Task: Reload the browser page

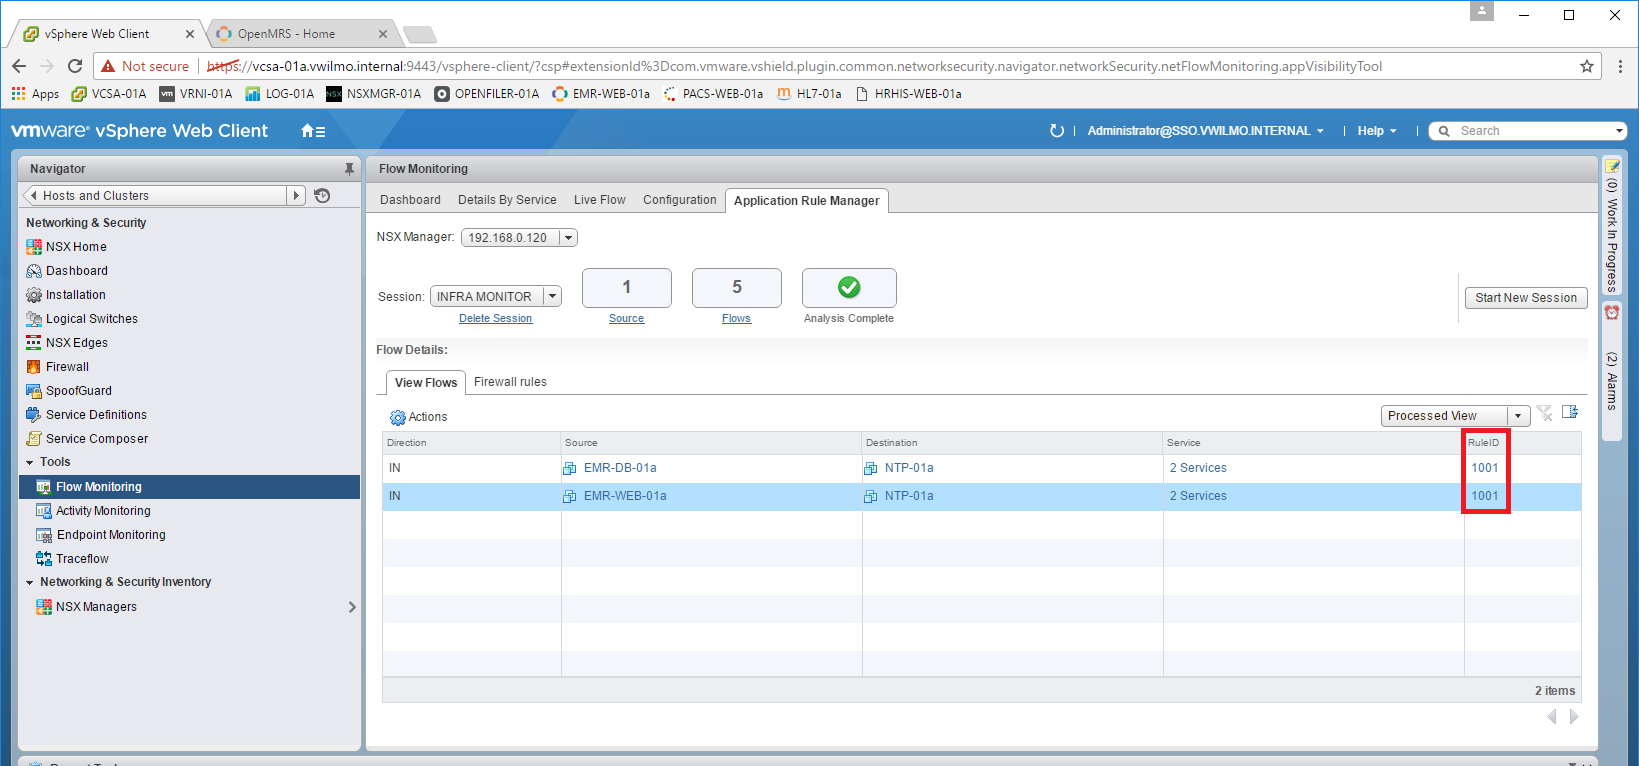Action: click(75, 66)
